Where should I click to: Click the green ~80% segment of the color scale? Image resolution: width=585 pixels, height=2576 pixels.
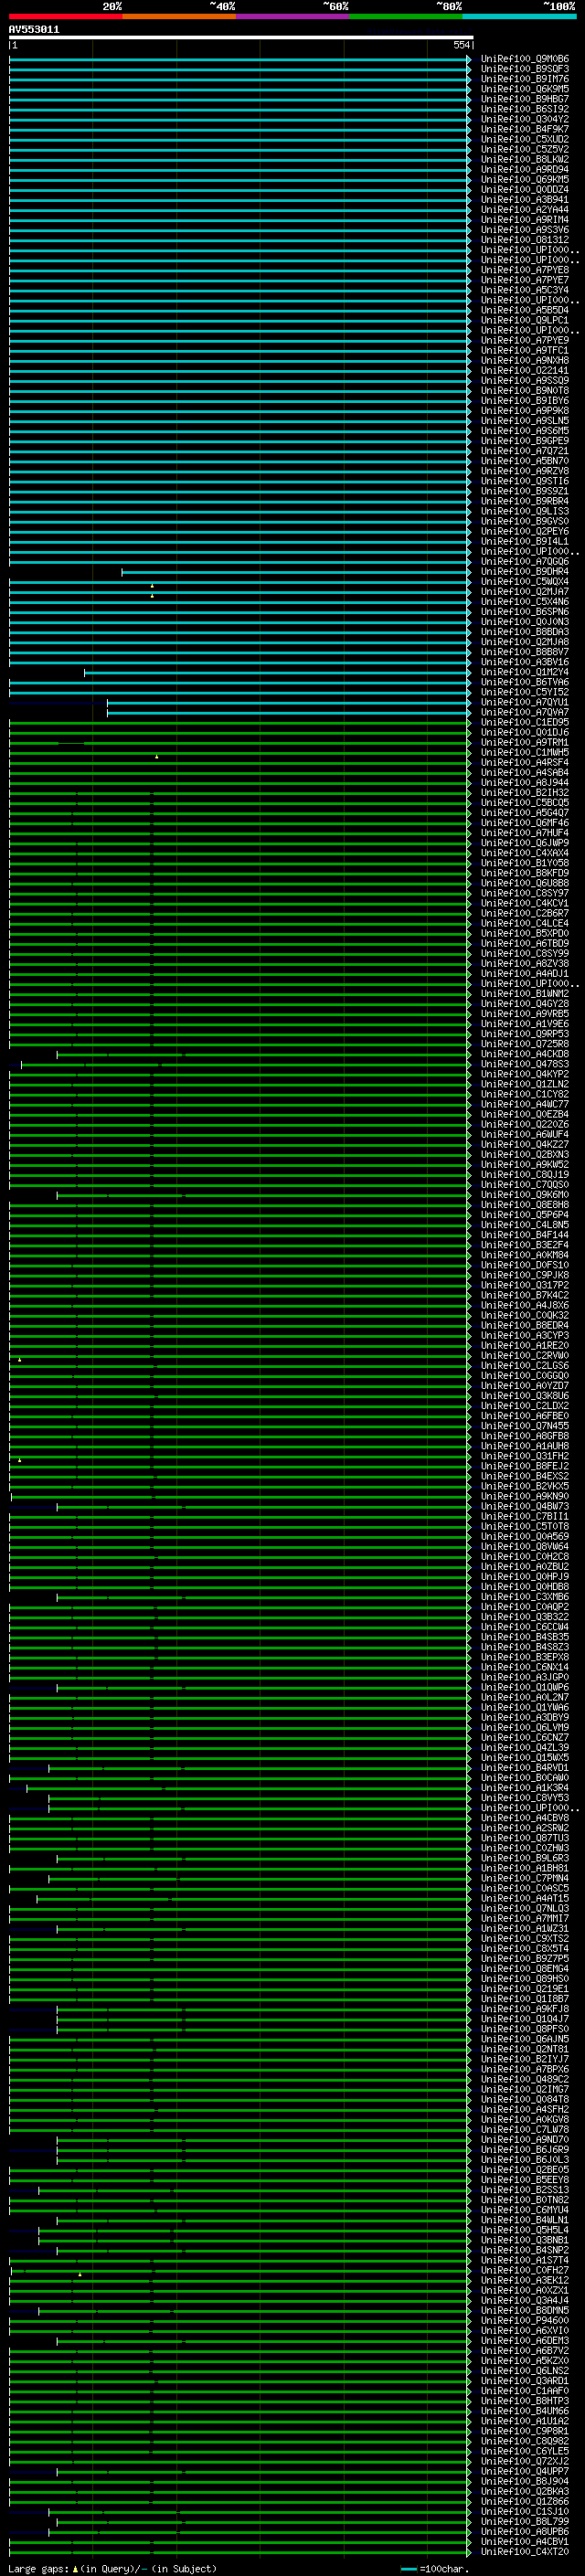click(x=406, y=16)
